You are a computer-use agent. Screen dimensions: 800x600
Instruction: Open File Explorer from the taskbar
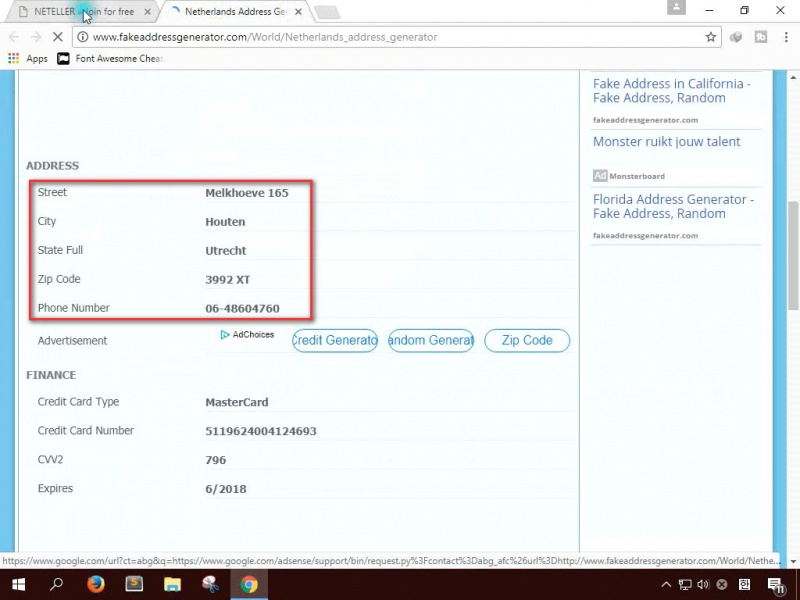click(x=172, y=585)
